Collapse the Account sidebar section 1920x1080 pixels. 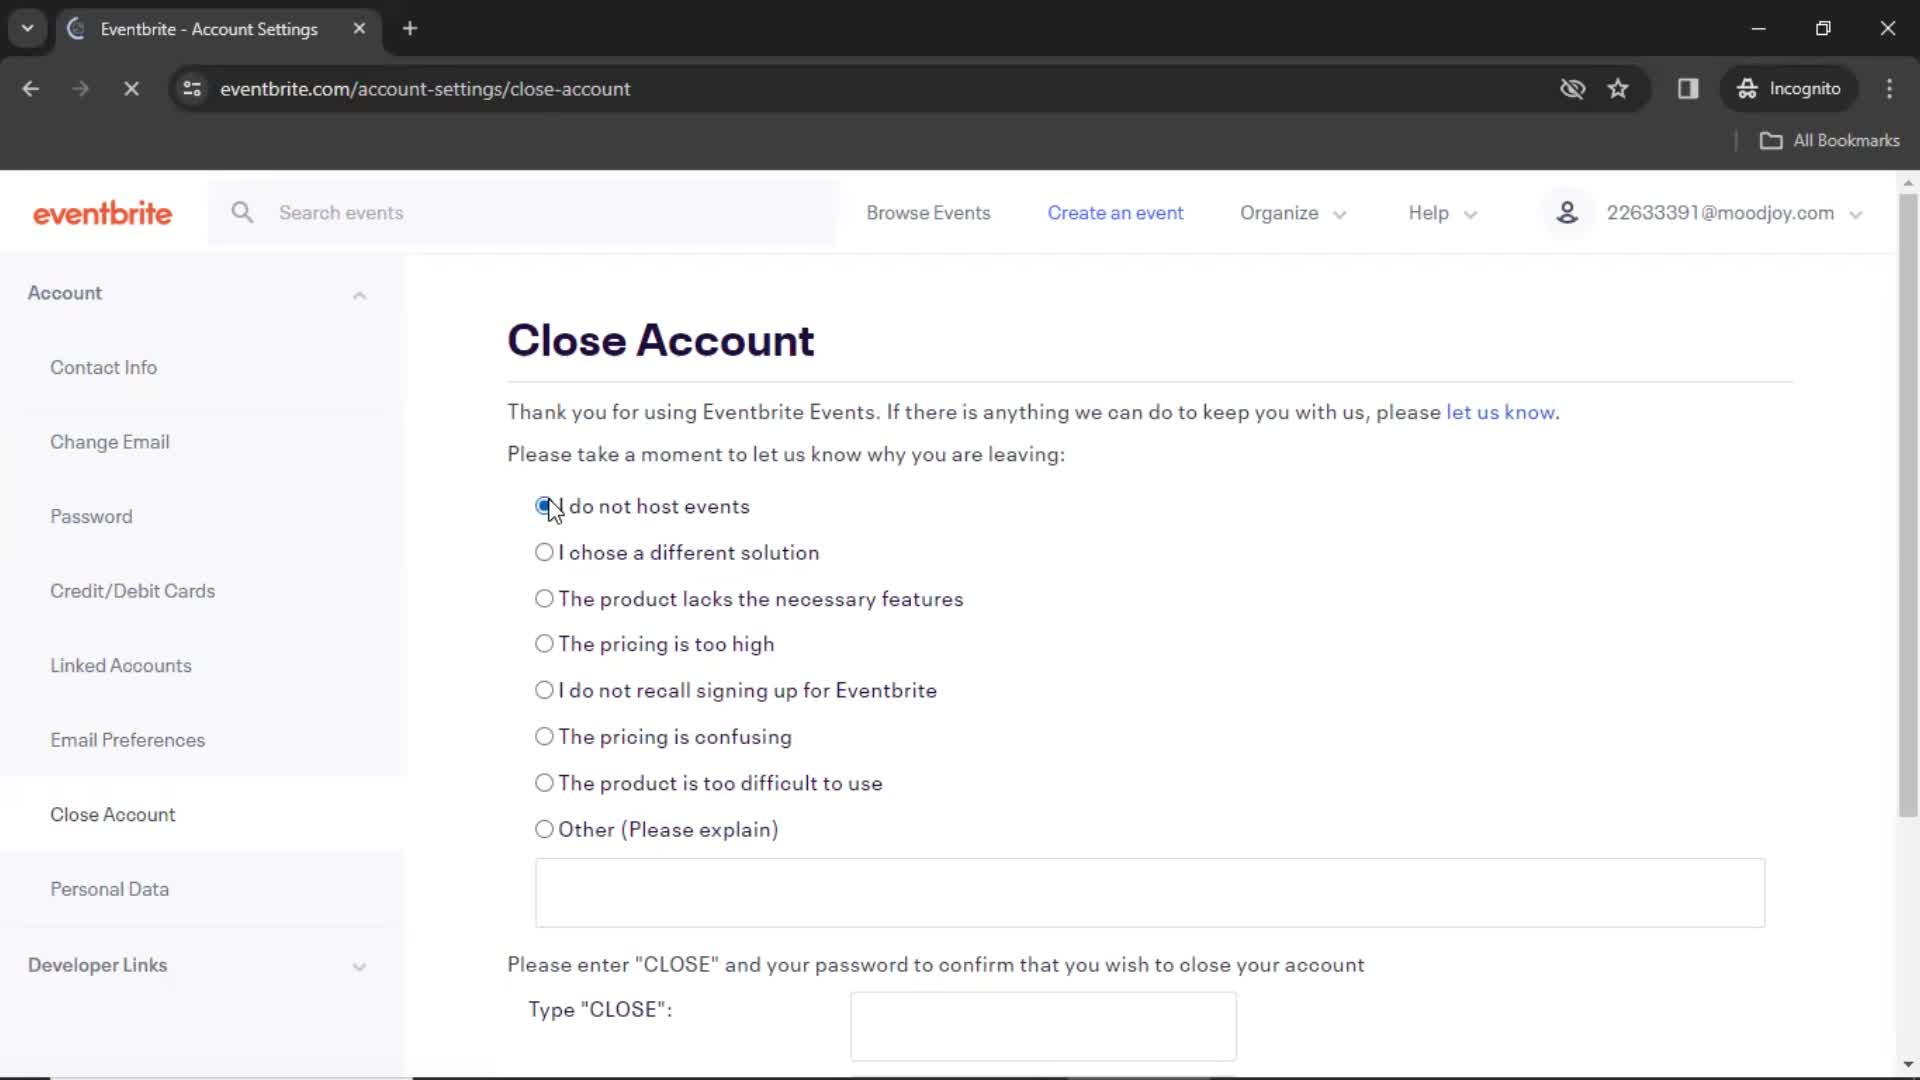pyautogui.click(x=359, y=295)
